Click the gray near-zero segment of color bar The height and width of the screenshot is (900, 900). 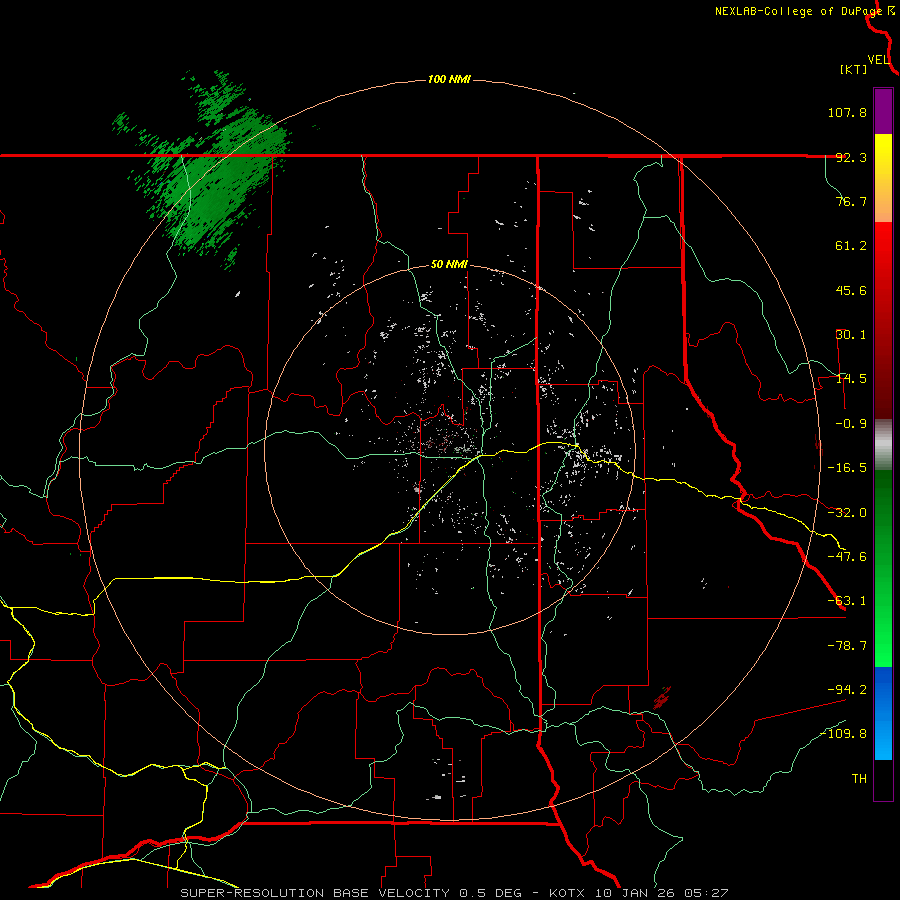coord(883,445)
